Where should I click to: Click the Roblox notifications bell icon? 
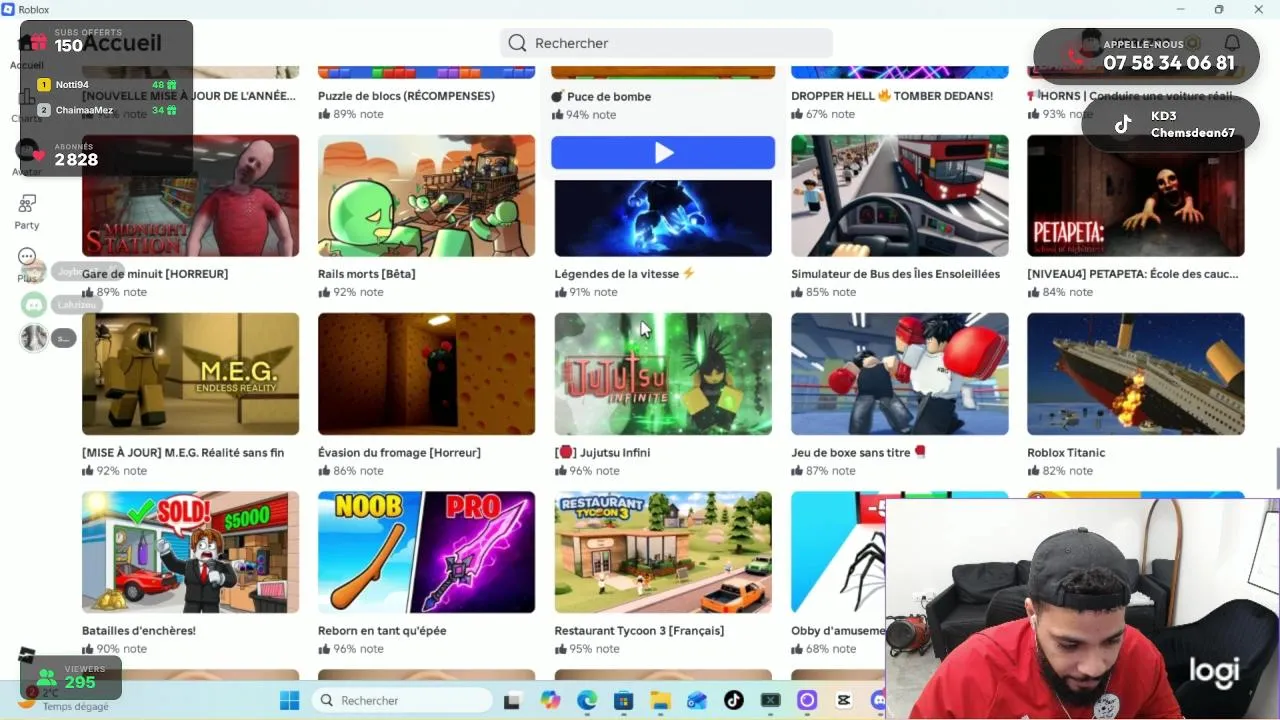[1232, 43]
